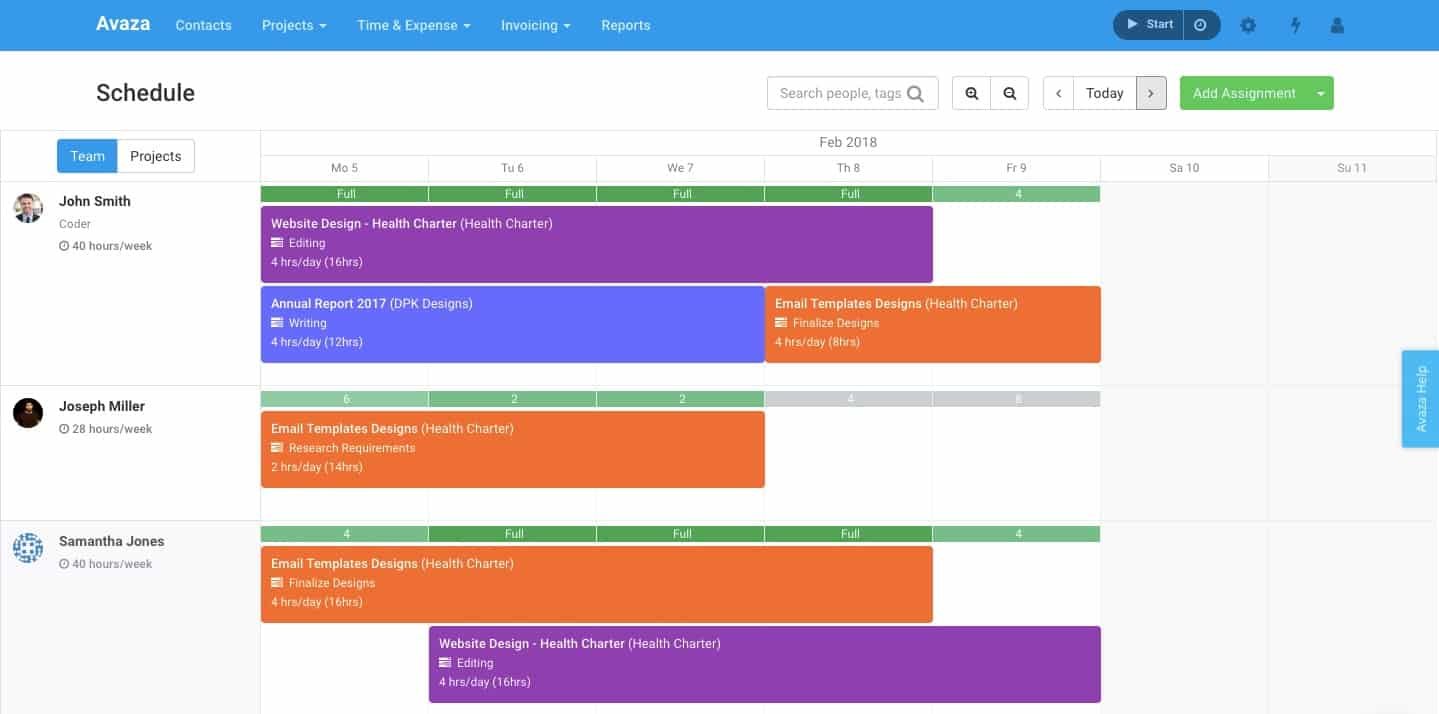Go to the Reports menu item
Image resolution: width=1439 pixels, height=714 pixels.
pos(625,25)
